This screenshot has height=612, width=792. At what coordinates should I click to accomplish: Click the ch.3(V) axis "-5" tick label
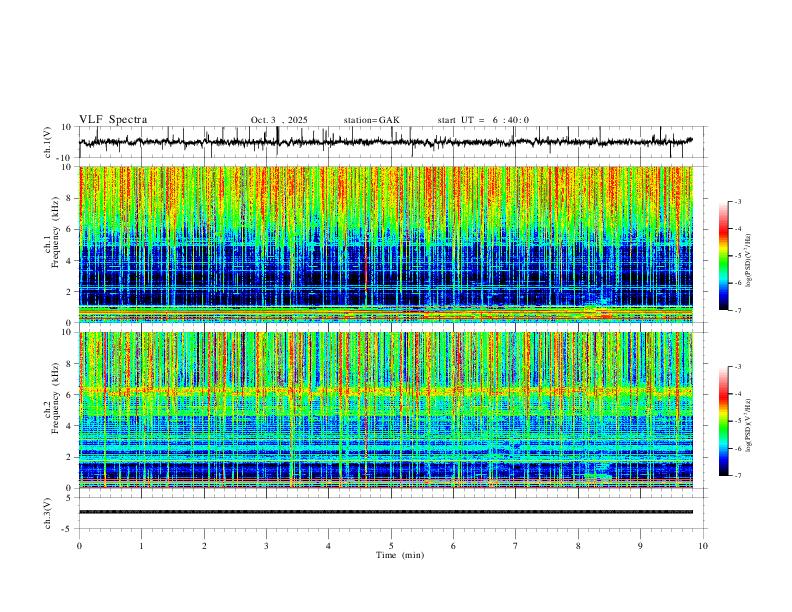coord(68,529)
